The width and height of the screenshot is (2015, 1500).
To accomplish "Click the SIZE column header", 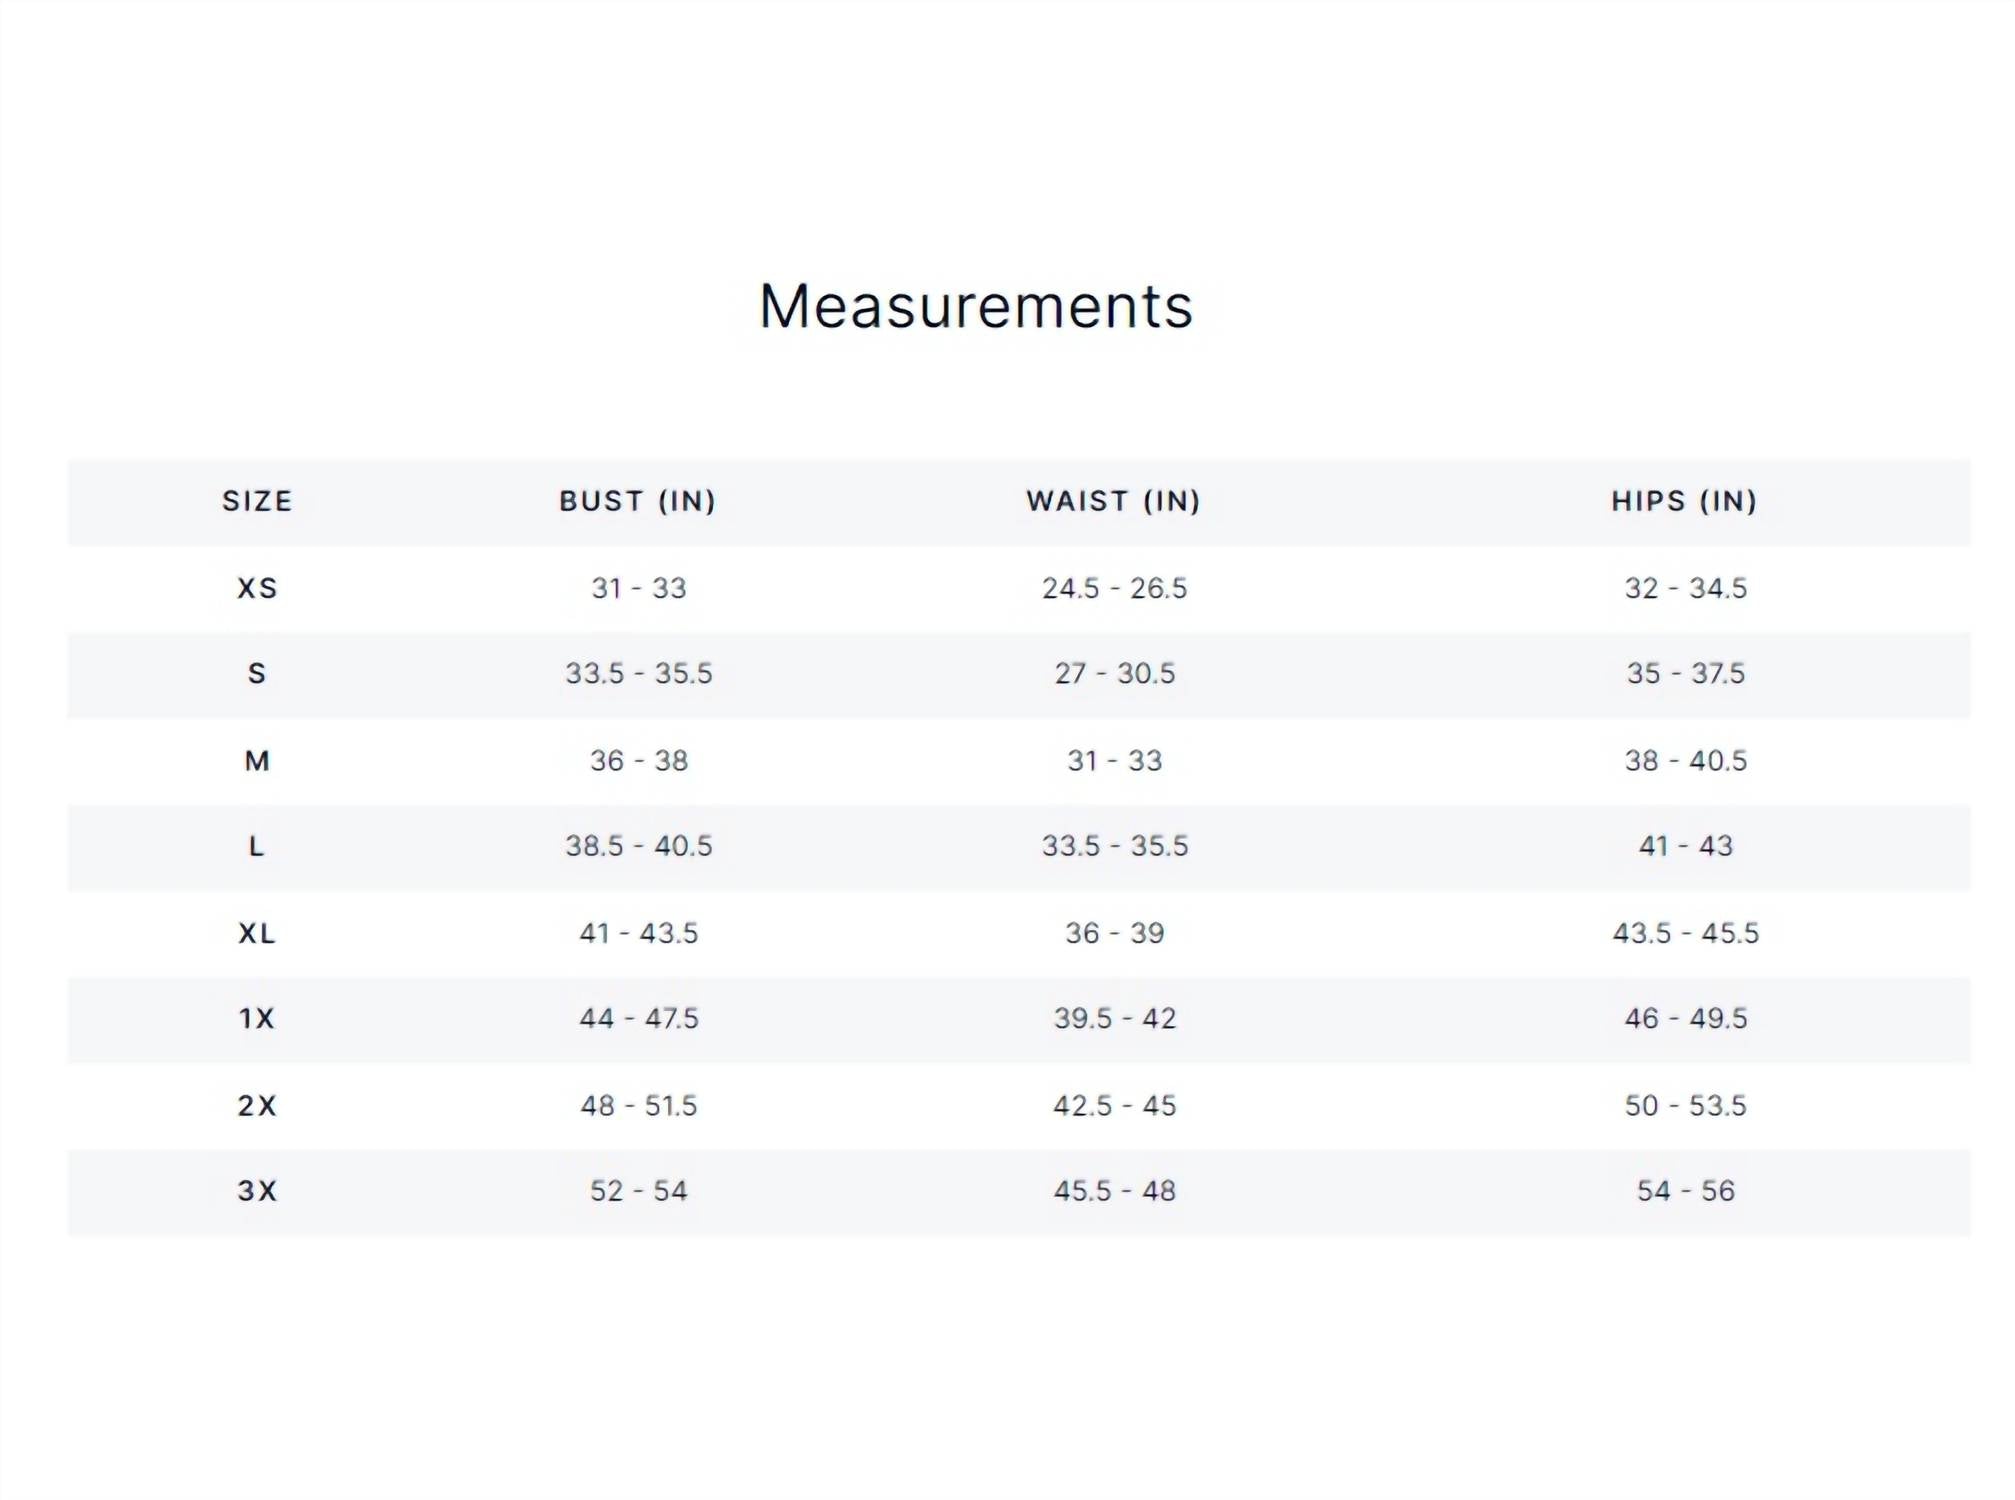I will 257,501.
